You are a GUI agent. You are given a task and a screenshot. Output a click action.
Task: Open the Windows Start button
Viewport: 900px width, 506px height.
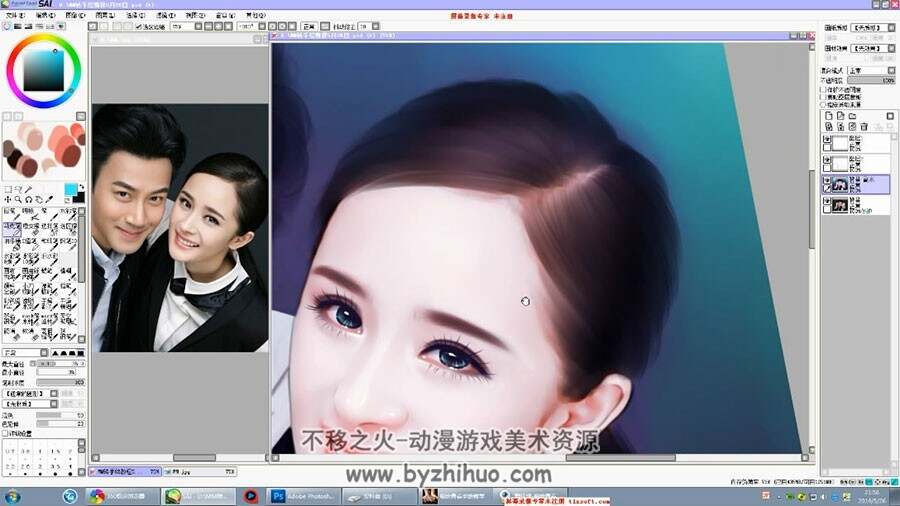[12, 496]
